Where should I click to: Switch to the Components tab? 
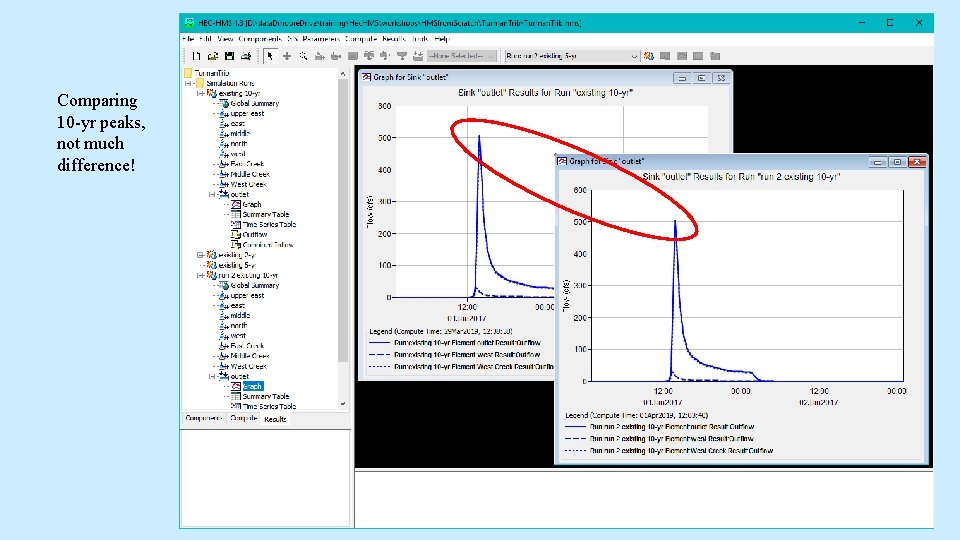click(204, 419)
